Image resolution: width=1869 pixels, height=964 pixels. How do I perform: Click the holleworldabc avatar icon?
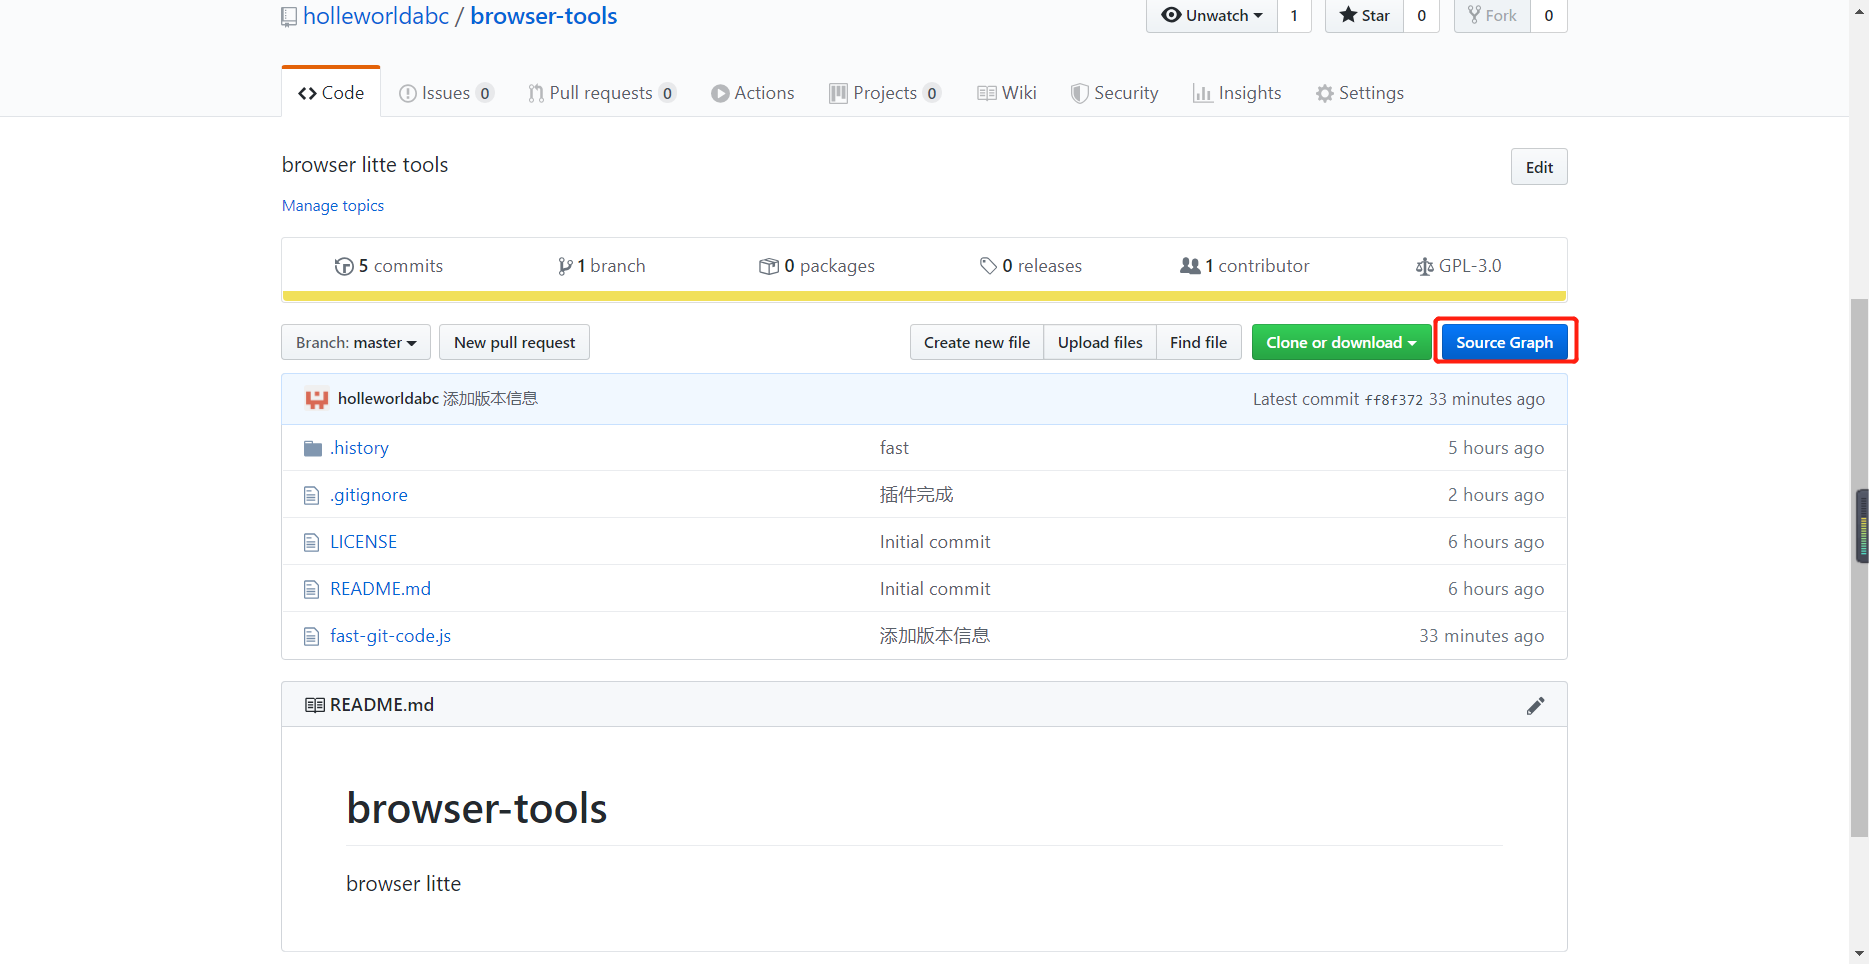[317, 399]
